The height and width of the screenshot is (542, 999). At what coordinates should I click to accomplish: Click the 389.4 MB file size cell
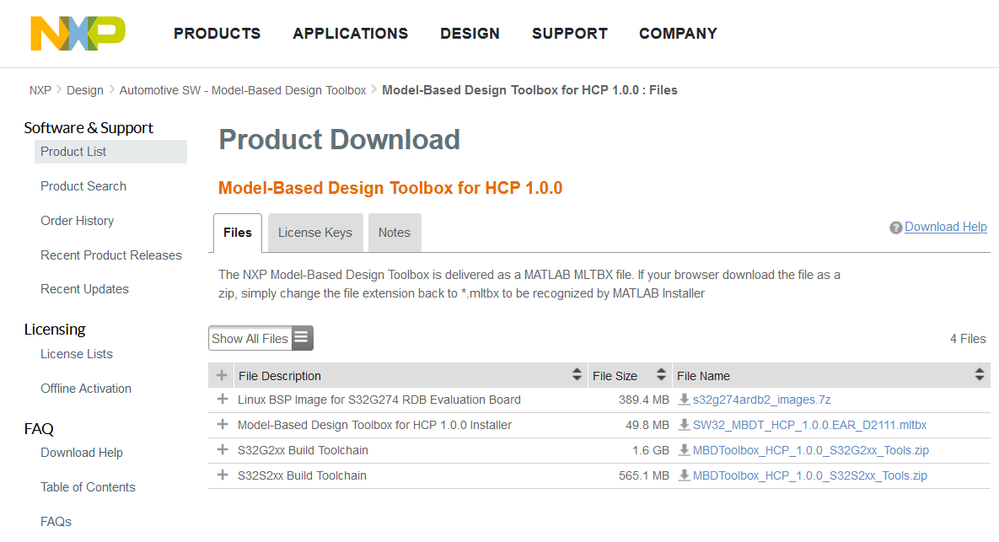point(643,400)
